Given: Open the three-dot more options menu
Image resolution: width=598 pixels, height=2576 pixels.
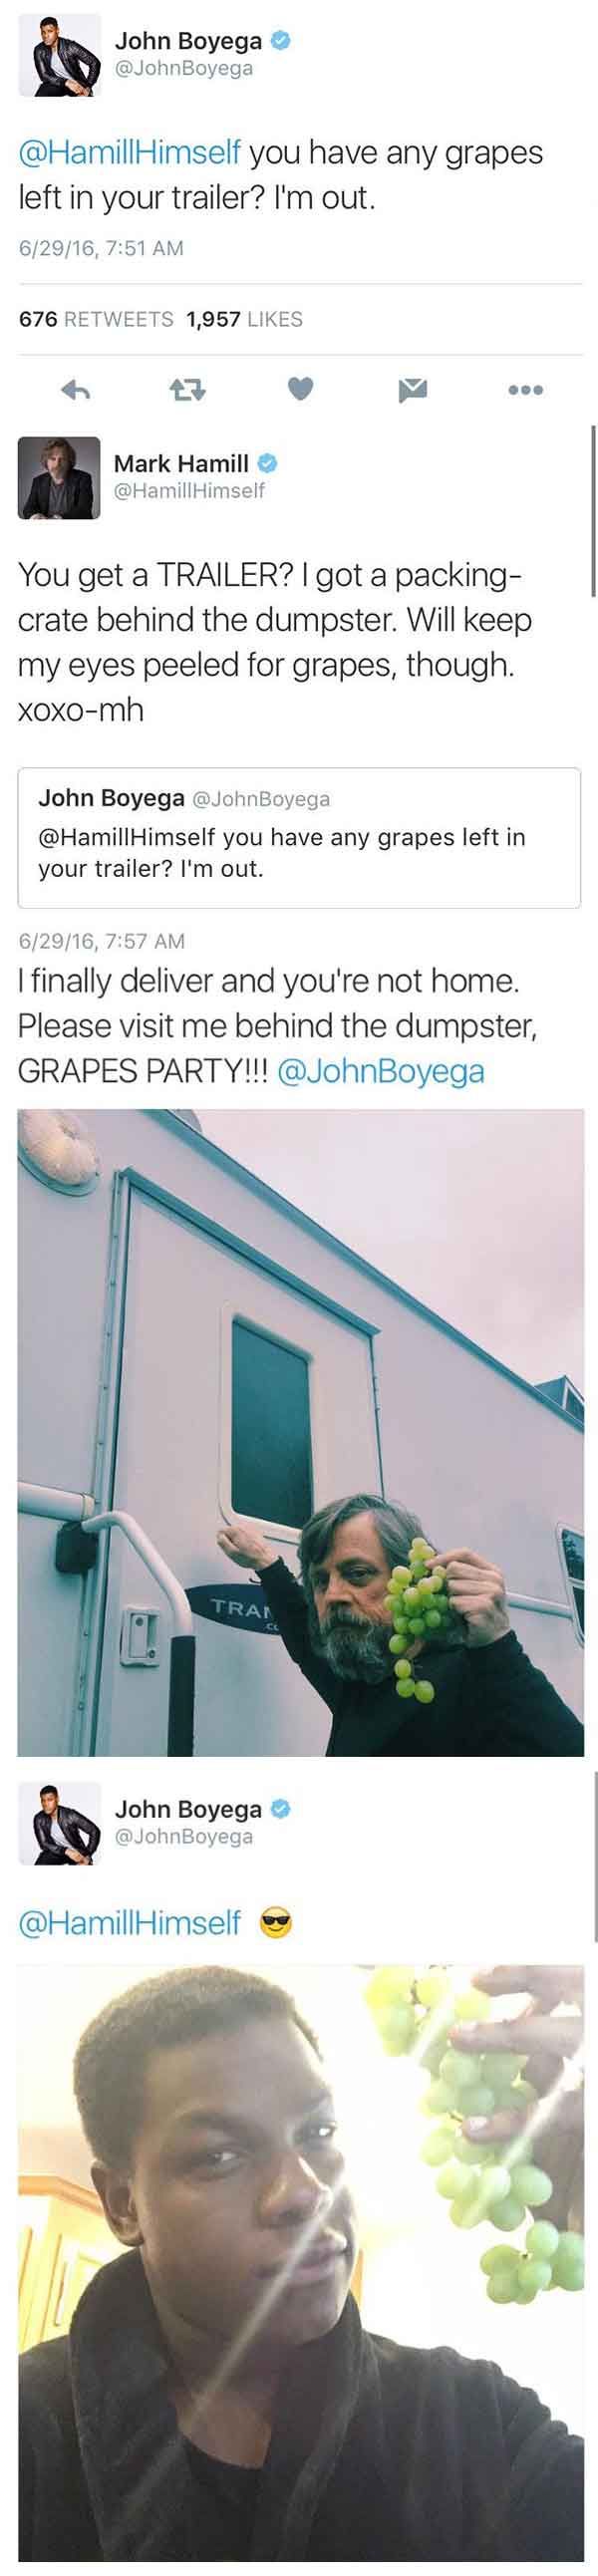Looking at the screenshot, I should click(525, 390).
